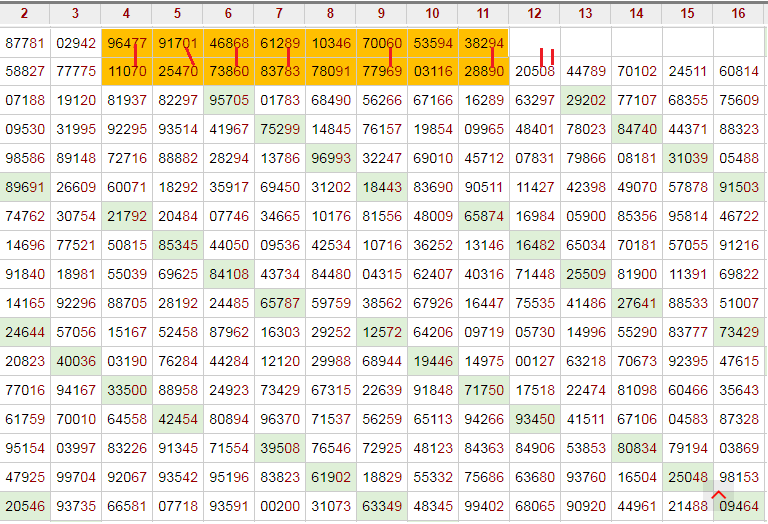Click orange cell containing 11070
The width and height of the screenshot is (768, 524).
[127, 71]
